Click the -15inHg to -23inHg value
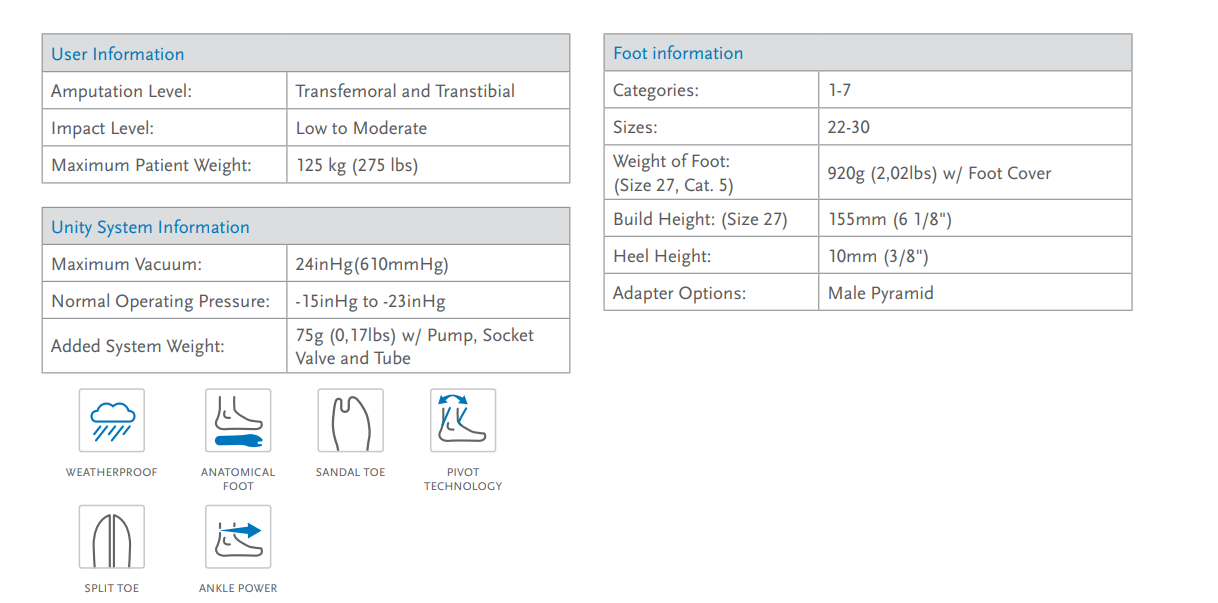The height and width of the screenshot is (603, 1218). [x=370, y=301]
